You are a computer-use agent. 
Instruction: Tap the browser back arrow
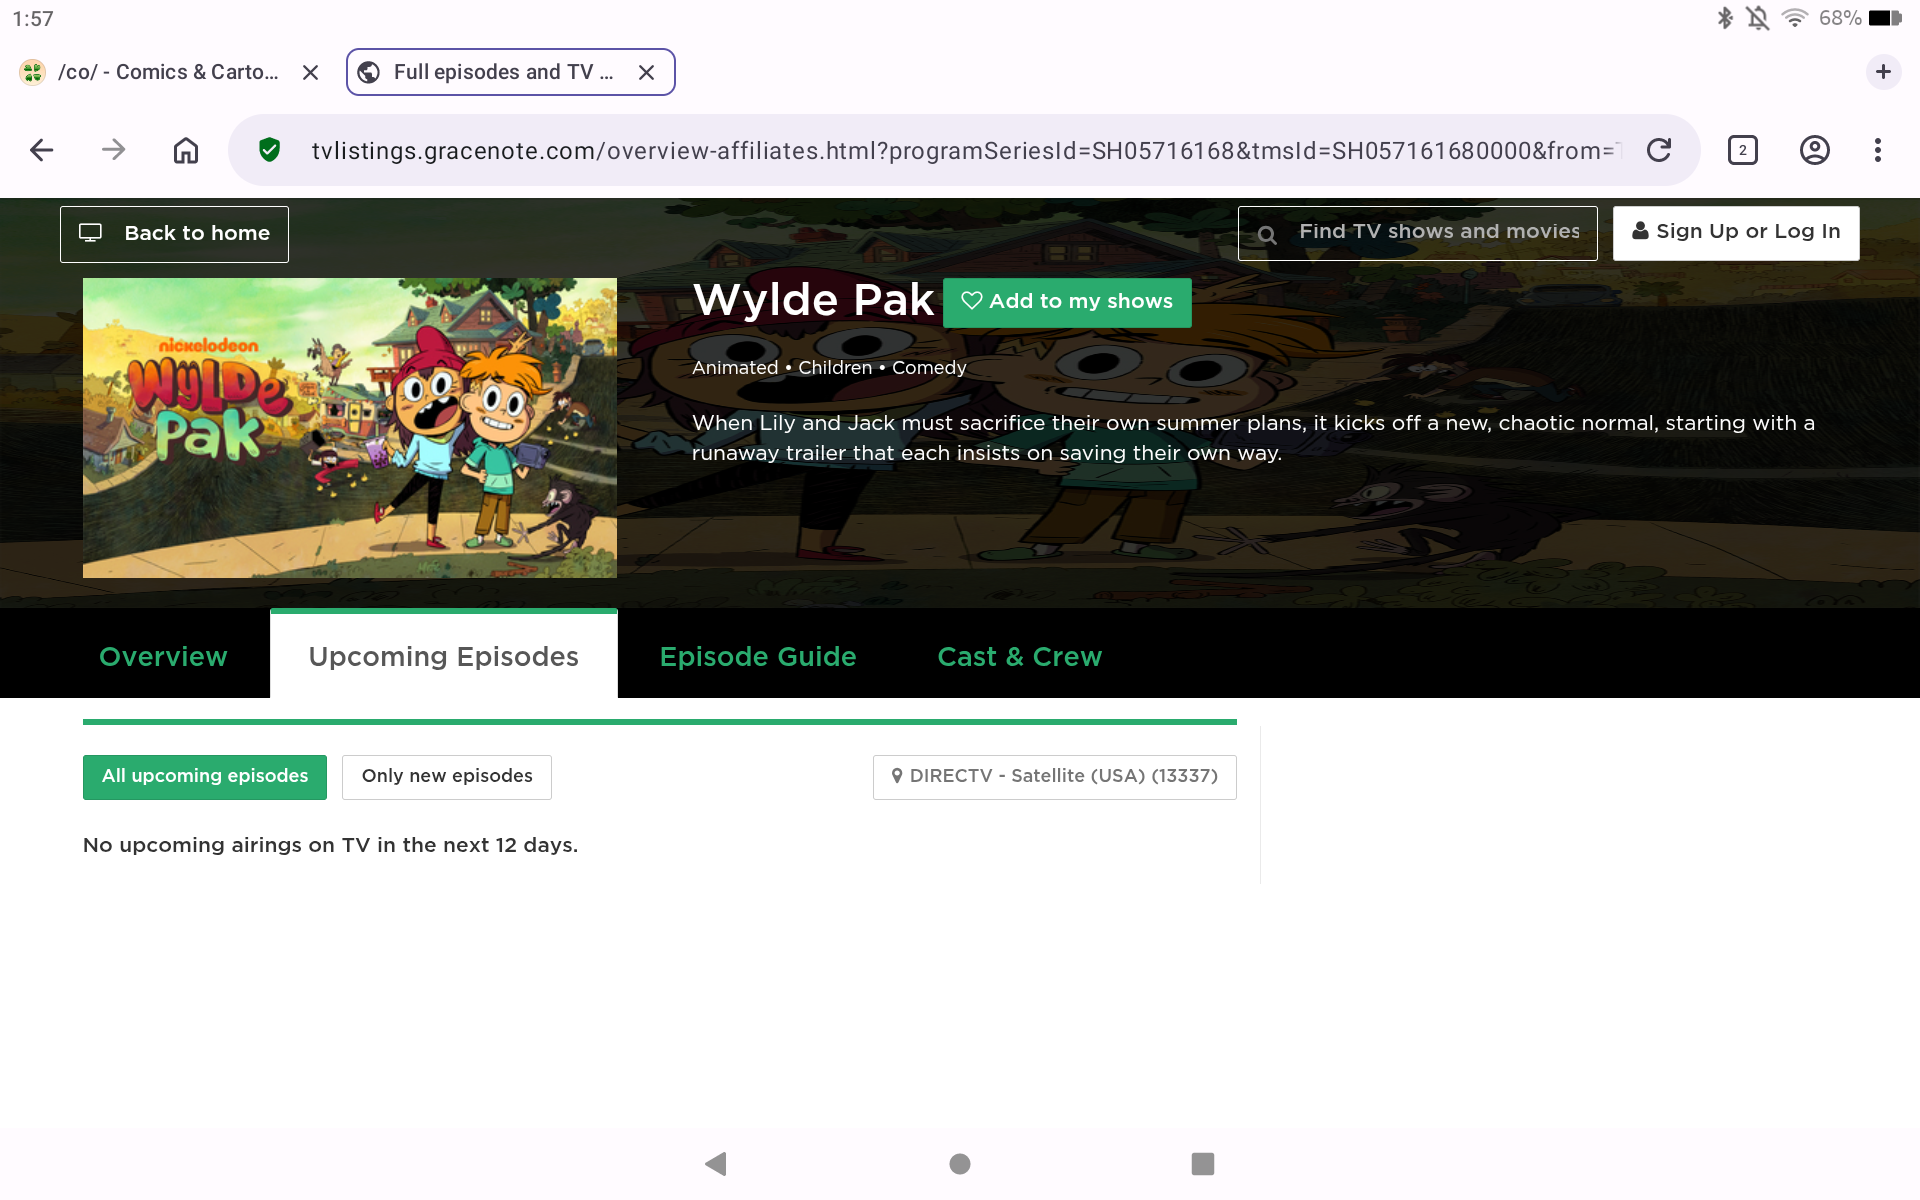tap(41, 150)
